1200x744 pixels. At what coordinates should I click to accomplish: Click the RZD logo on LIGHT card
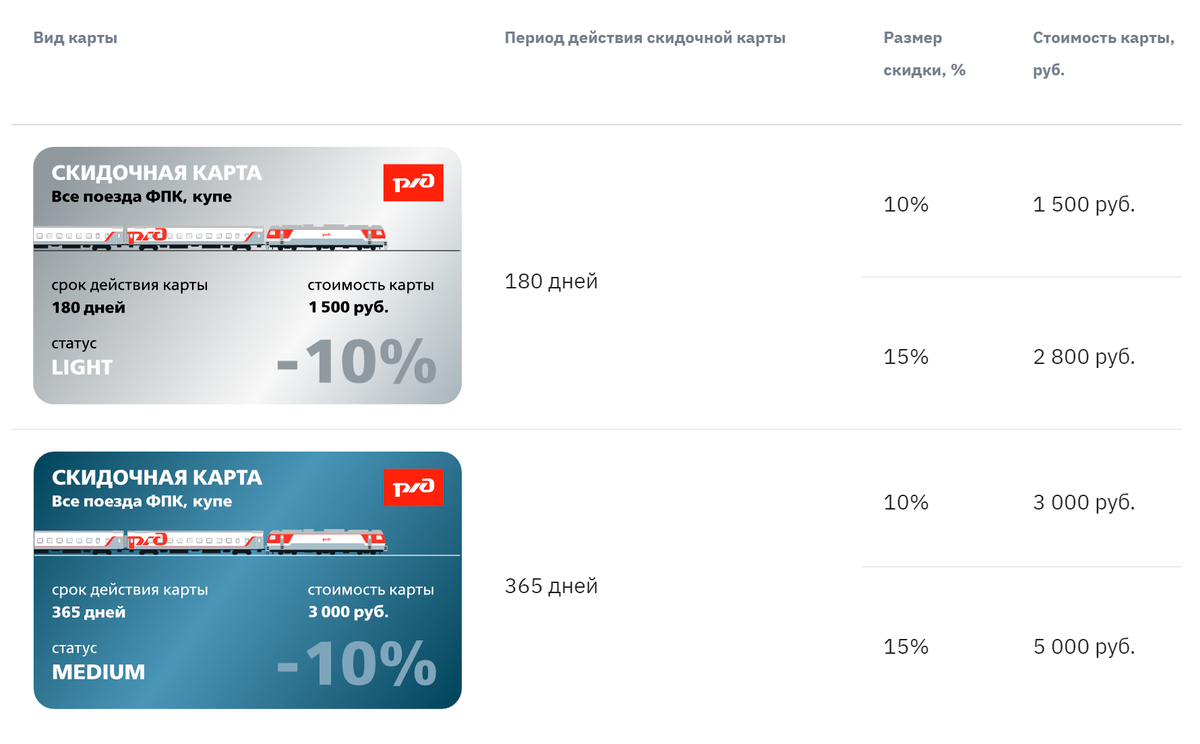pyautogui.click(x=413, y=182)
